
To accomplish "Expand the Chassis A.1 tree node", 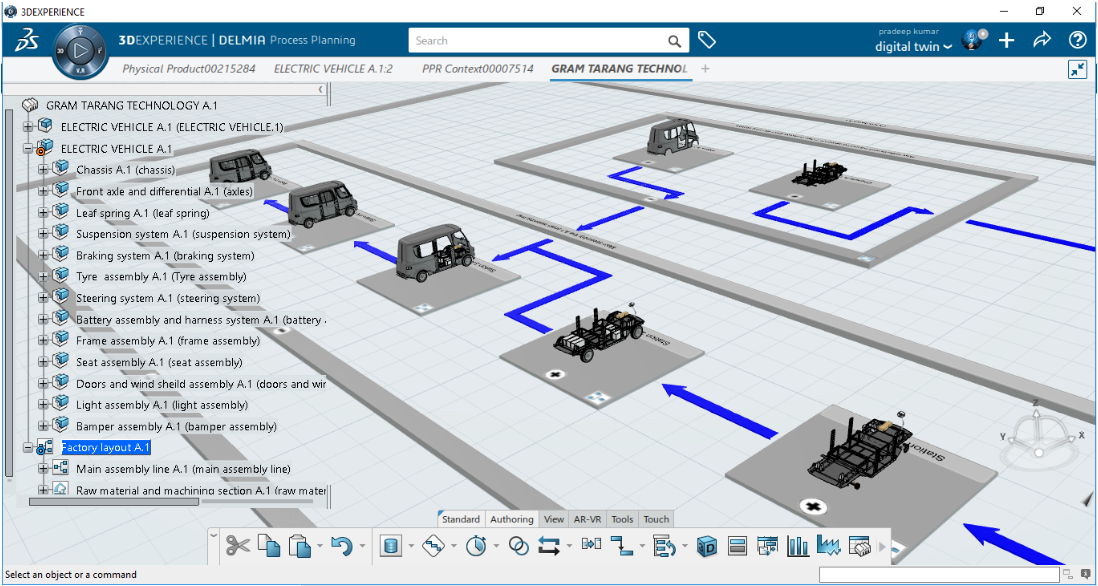I will 43,169.
